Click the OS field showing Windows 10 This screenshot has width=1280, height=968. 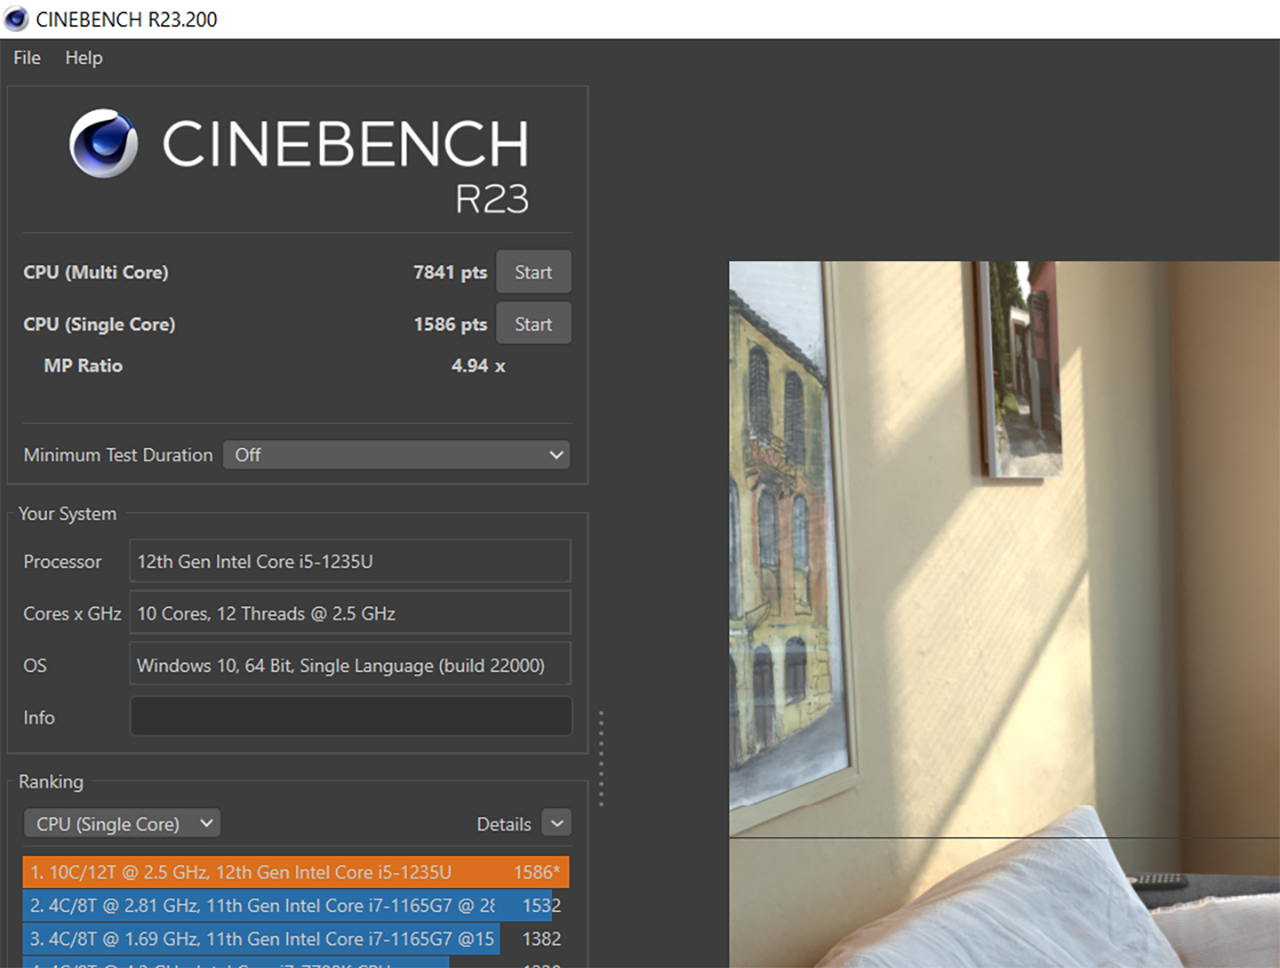(x=350, y=664)
